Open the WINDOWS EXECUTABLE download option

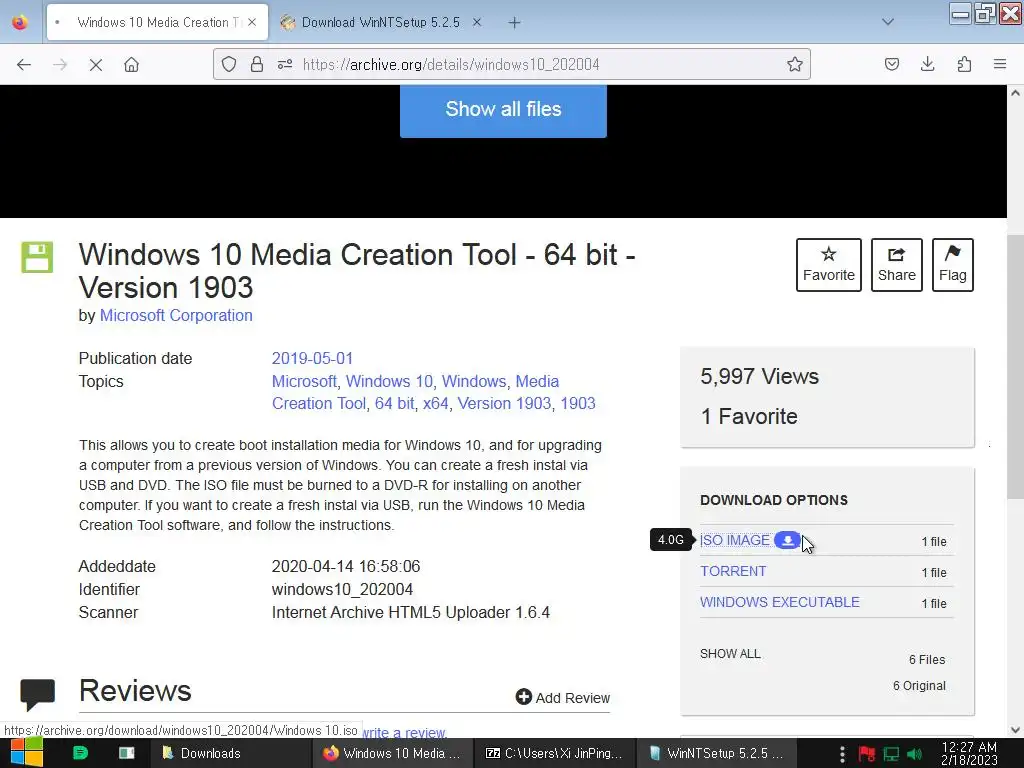780,602
